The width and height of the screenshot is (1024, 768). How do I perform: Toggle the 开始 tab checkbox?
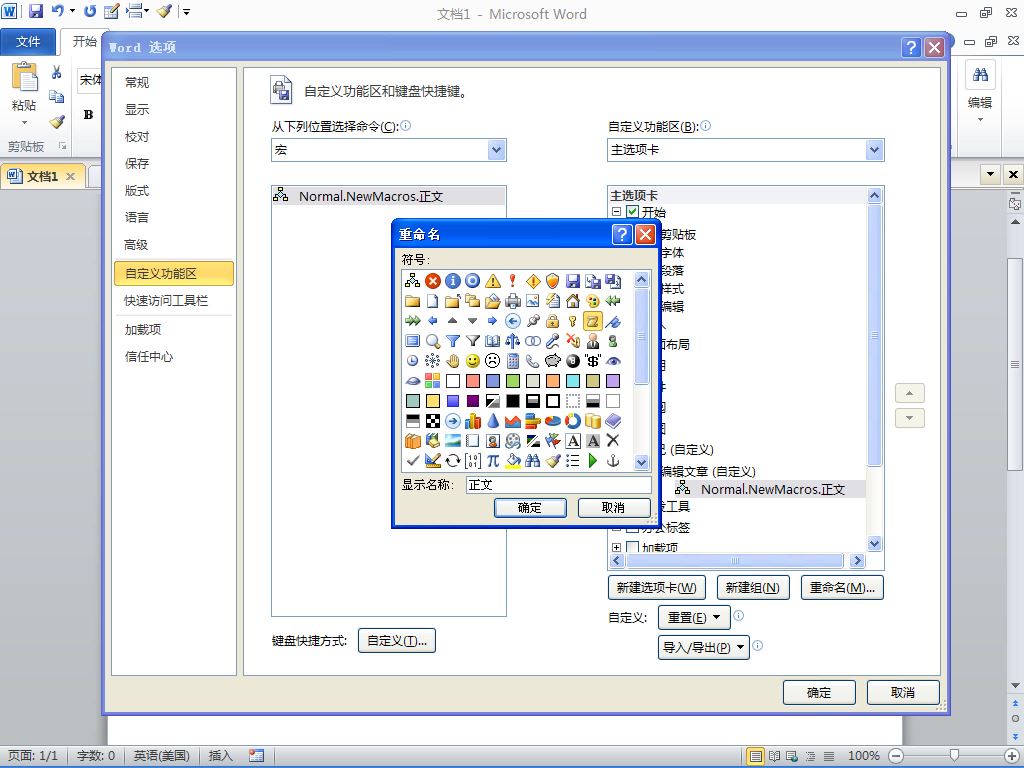pyautogui.click(x=632, y=212)
